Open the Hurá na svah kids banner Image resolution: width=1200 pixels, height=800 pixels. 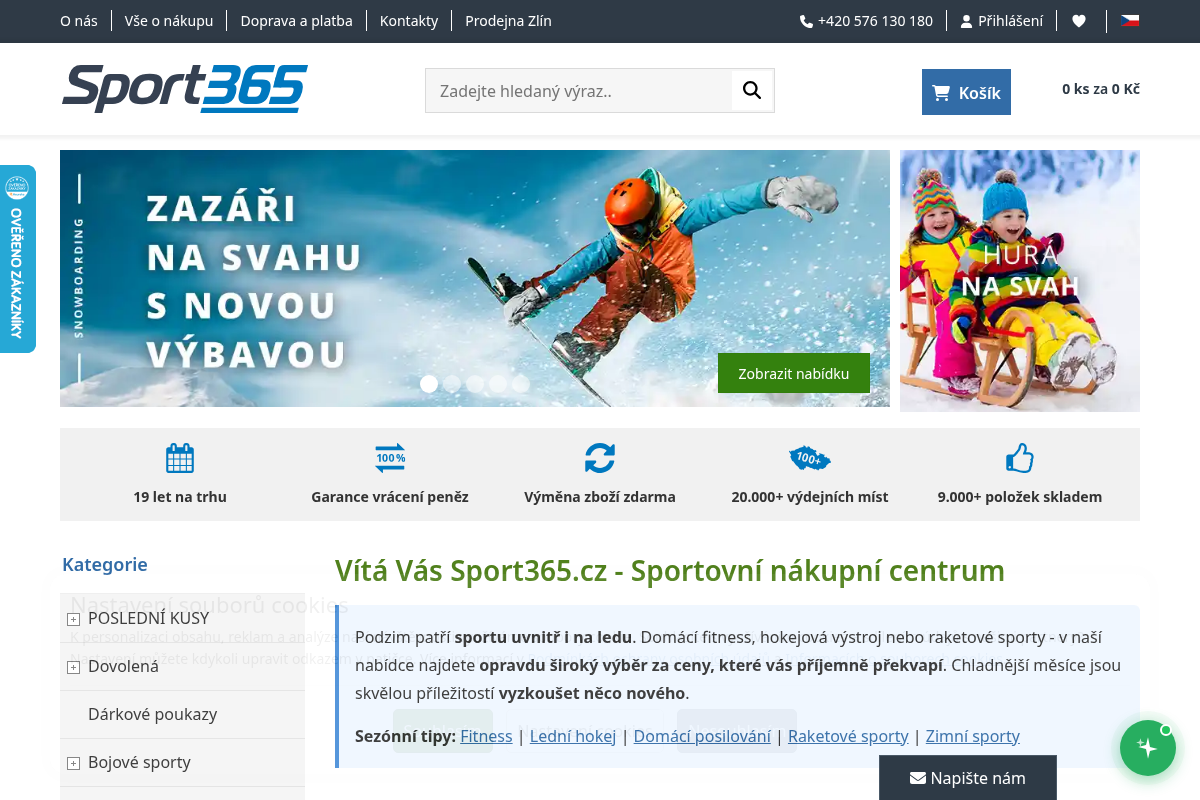[1020, 281]
